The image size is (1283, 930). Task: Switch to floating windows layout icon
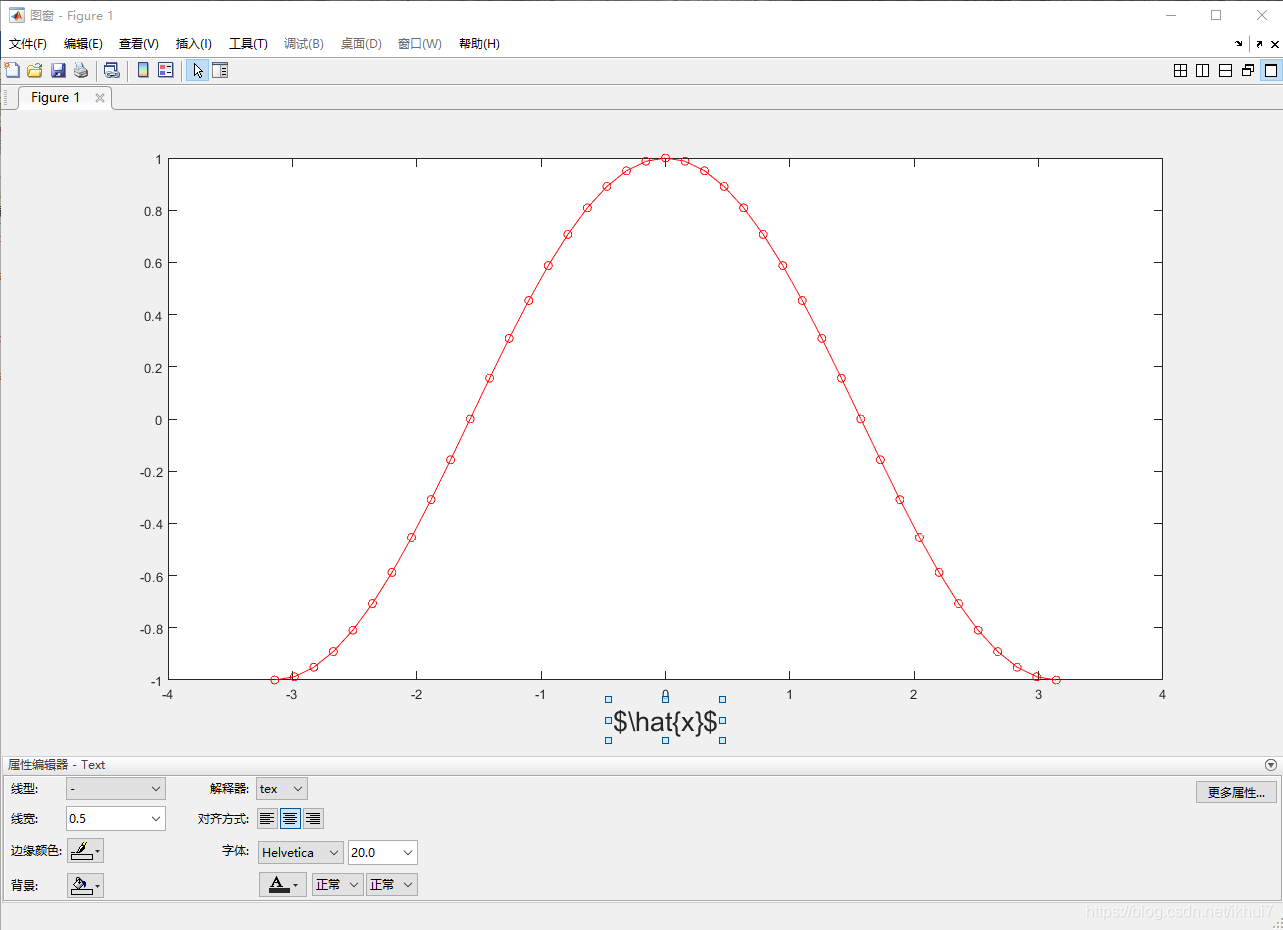1248,70
